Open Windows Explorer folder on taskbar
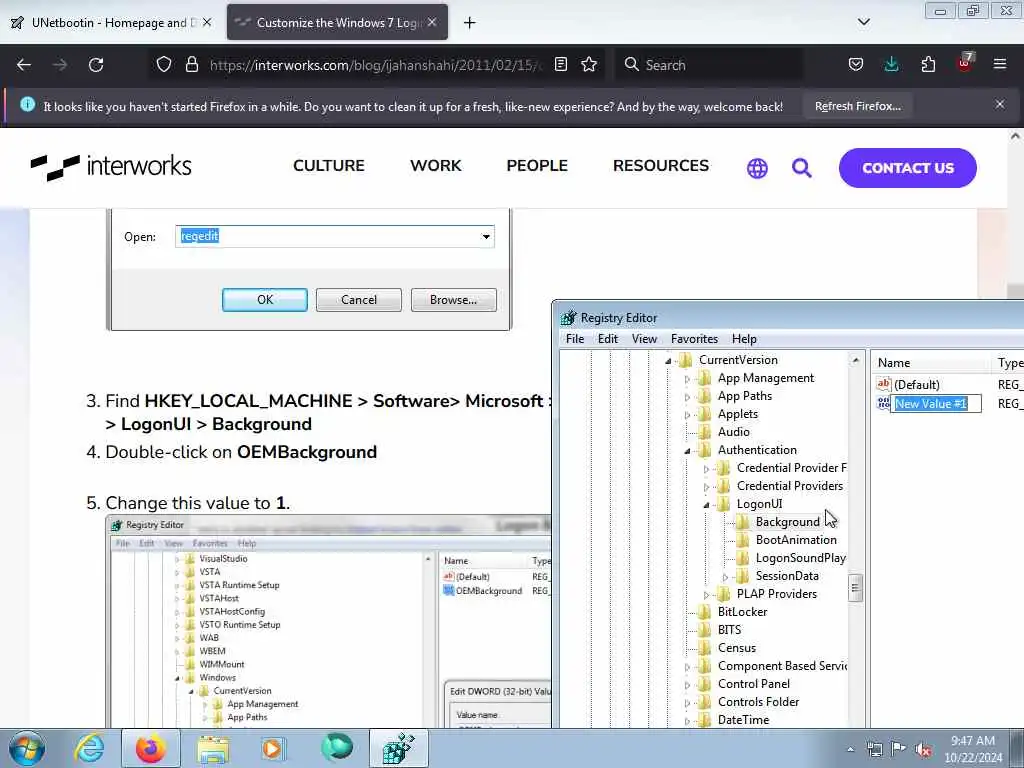 pyautogui.click(x=213, y=748)
